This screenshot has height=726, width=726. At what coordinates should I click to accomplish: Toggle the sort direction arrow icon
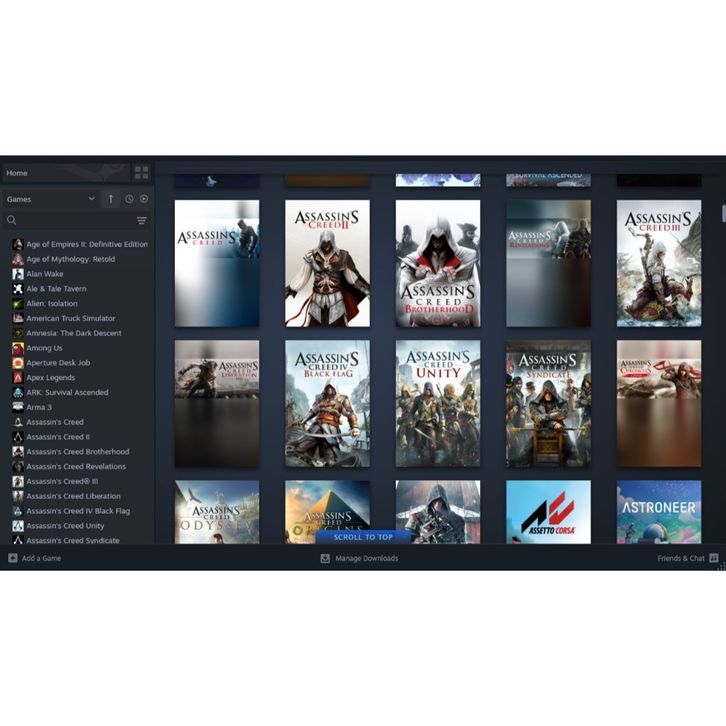[x=111, y=199]
